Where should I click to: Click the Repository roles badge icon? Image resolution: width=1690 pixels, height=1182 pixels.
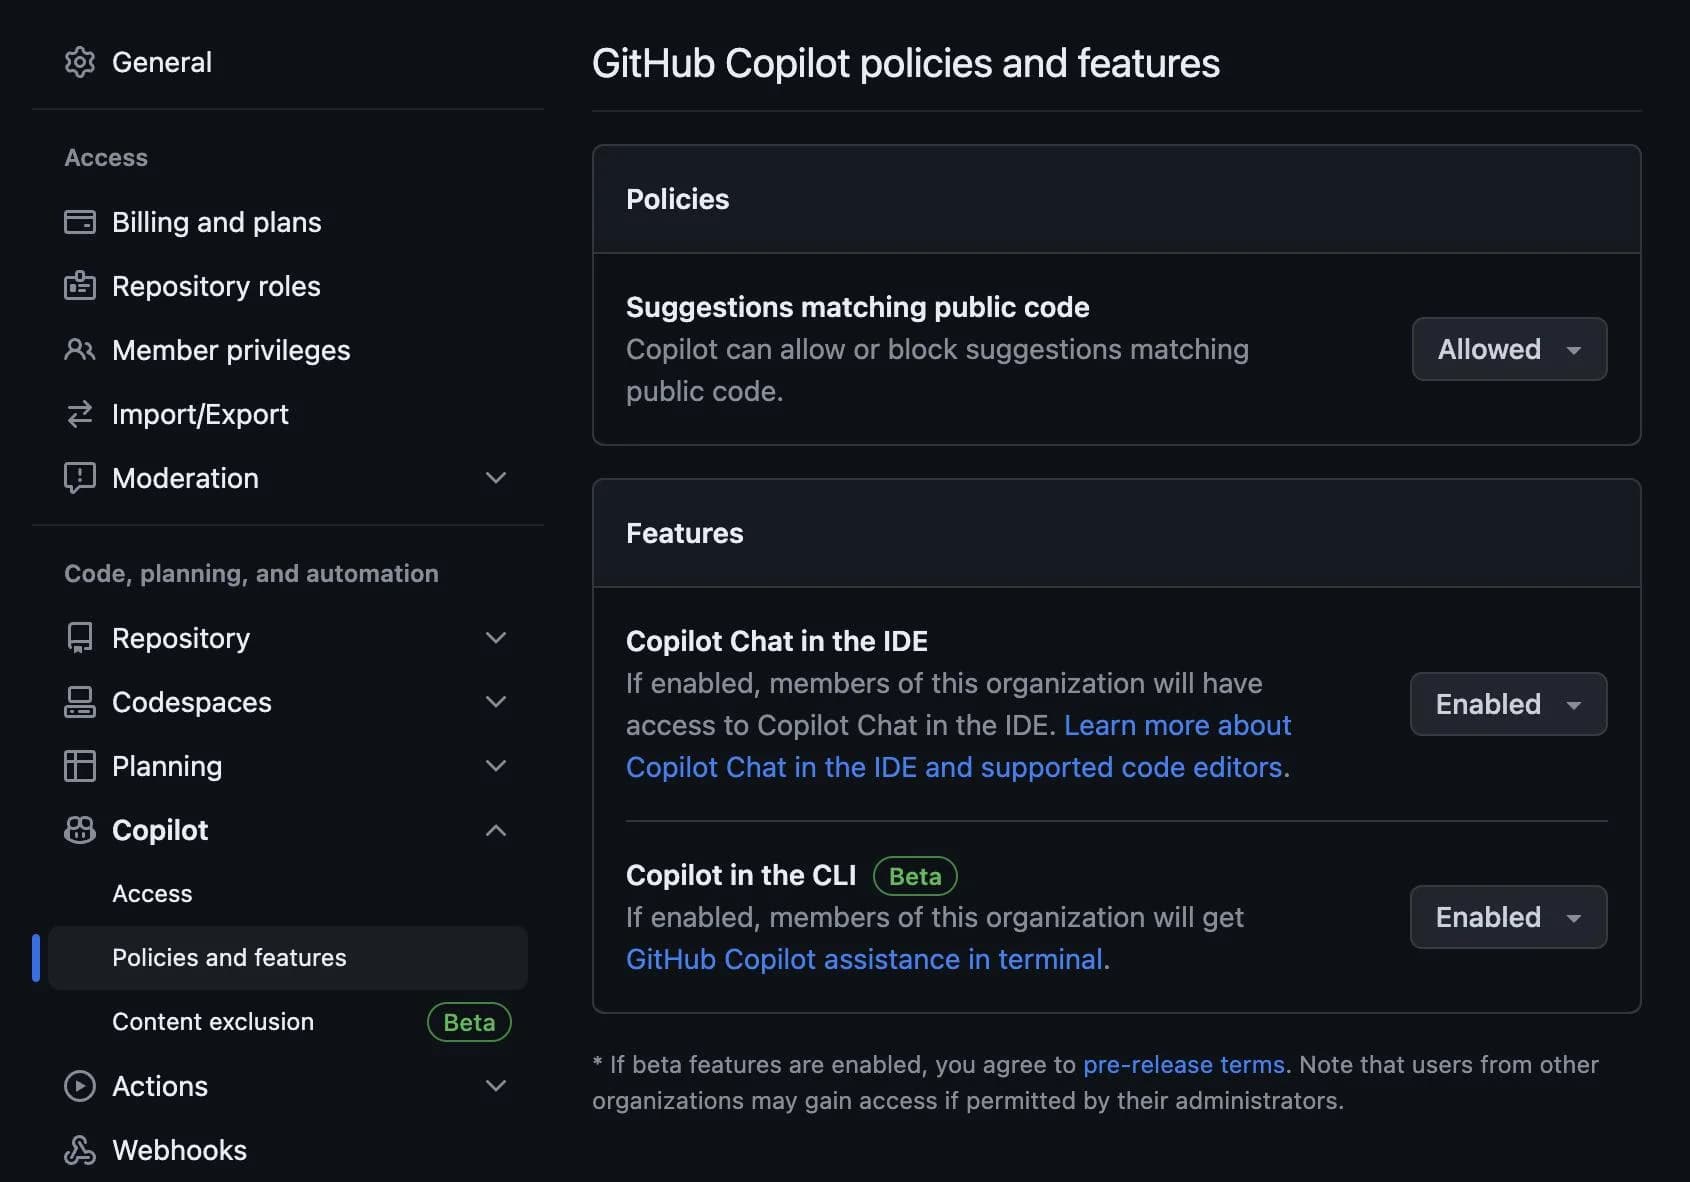[80, 286]
